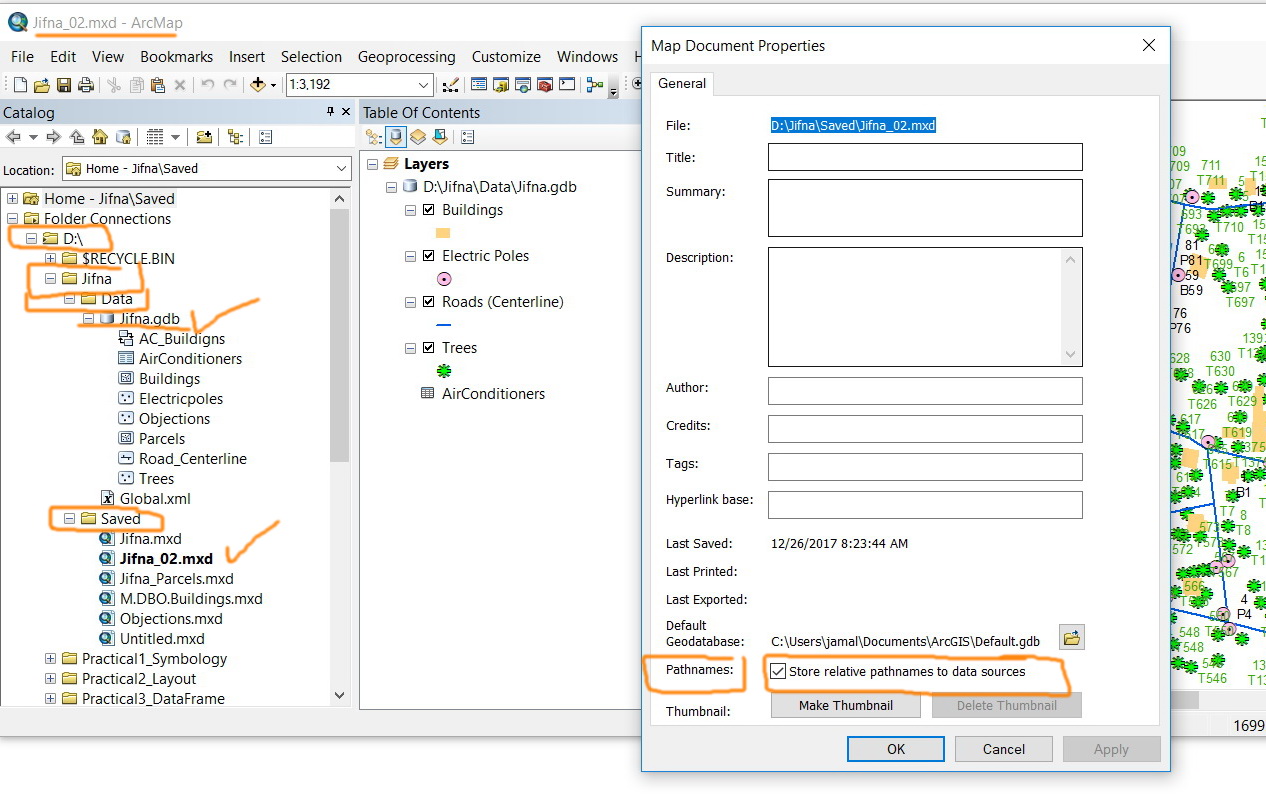
Task: Click the Print toolbar icon
Action: click(85, 85)
